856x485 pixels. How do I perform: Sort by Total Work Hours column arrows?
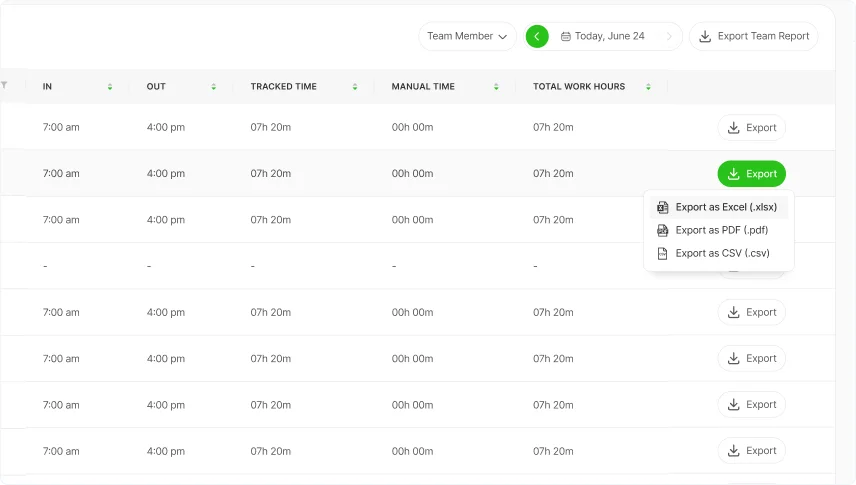649,87
